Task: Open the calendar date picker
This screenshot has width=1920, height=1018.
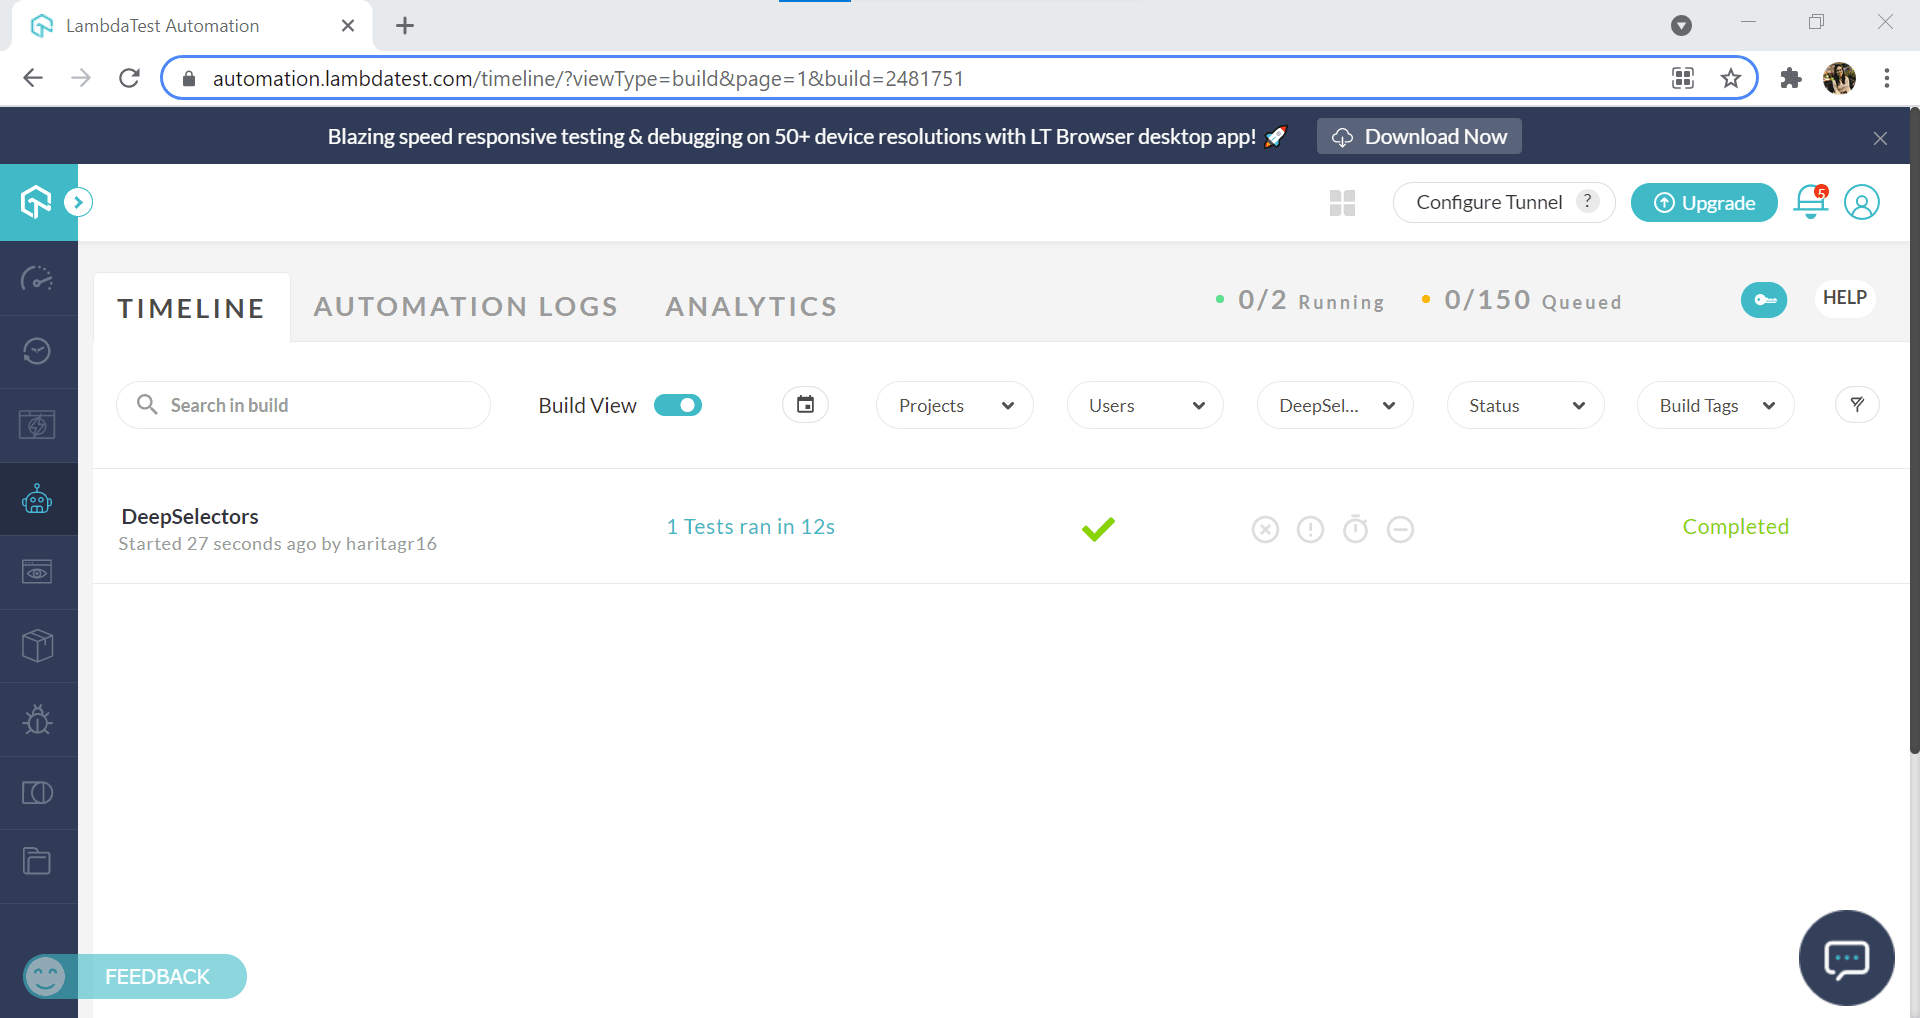Action: [x=805, y=404]
